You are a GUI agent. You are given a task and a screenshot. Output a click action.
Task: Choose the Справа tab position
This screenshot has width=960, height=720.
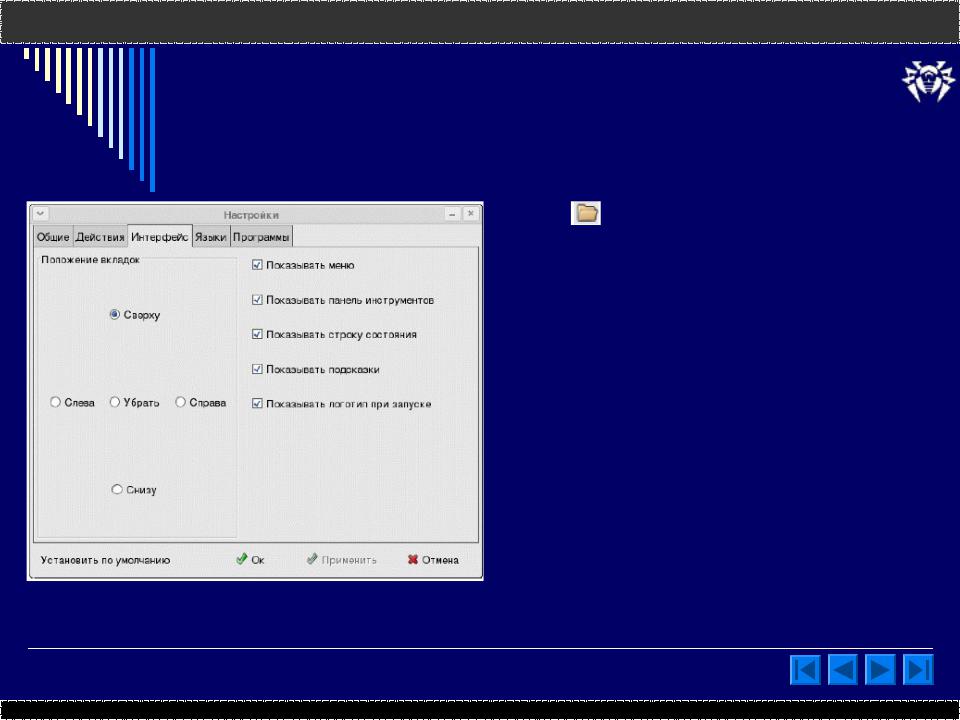(181, 402)
